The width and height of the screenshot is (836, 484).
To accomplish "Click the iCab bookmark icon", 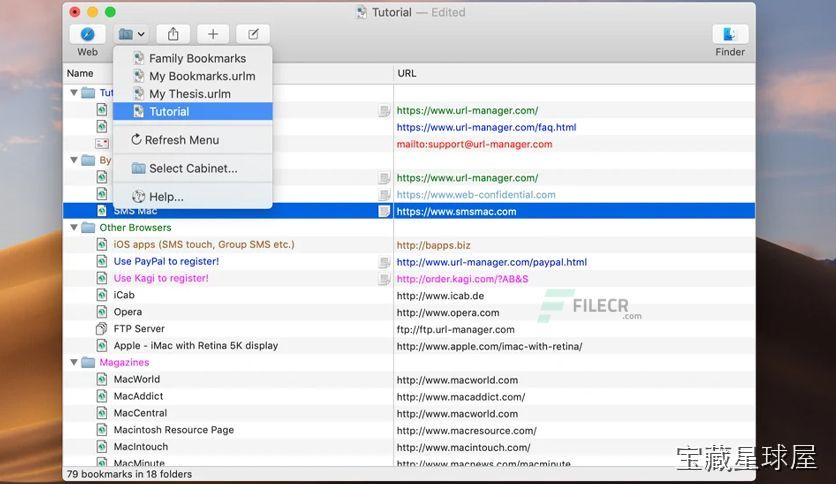I will 102,295.
